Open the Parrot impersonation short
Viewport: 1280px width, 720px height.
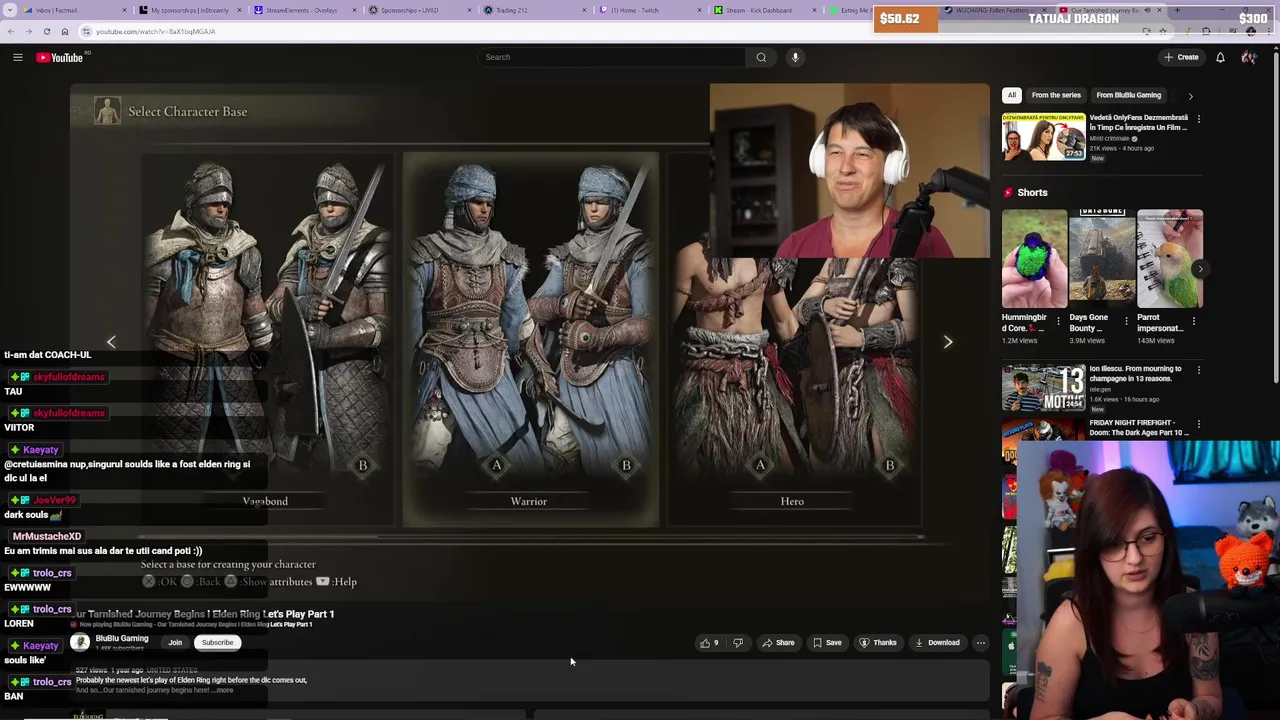(1169, 259)
